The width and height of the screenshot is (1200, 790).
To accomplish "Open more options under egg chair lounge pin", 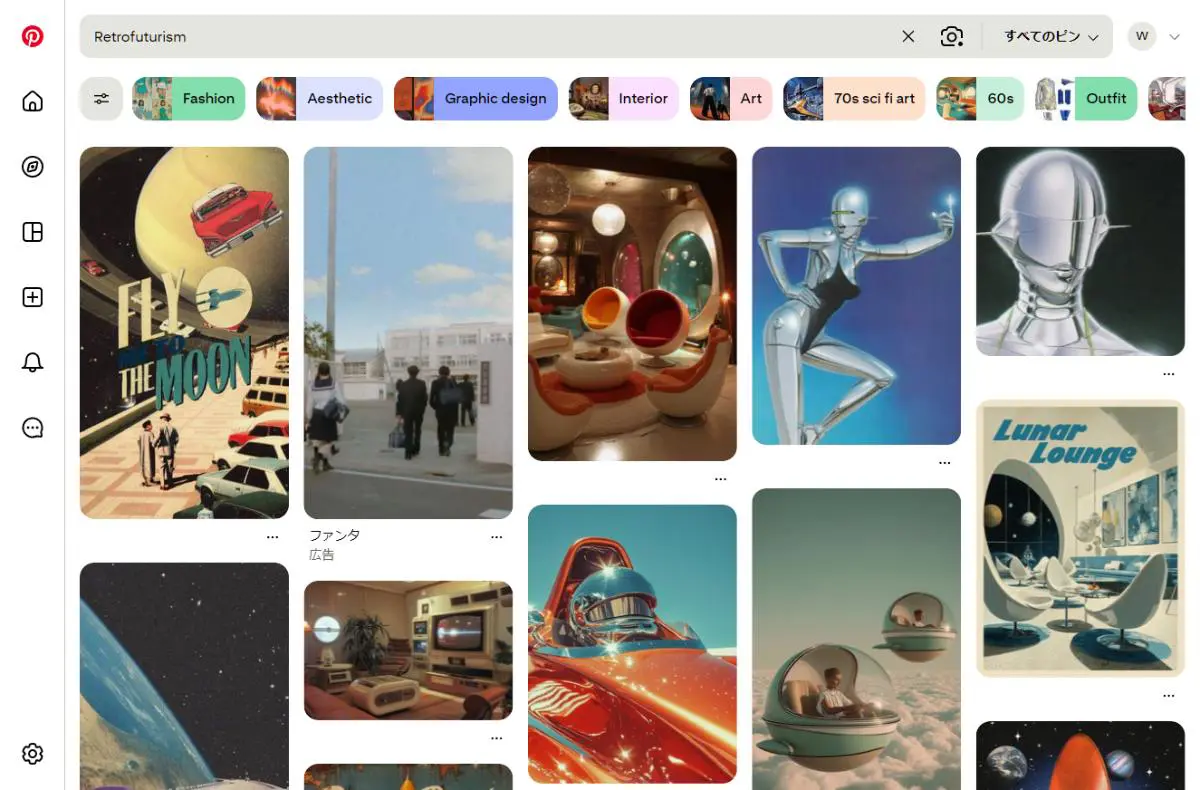I will (x=721, y=479).
